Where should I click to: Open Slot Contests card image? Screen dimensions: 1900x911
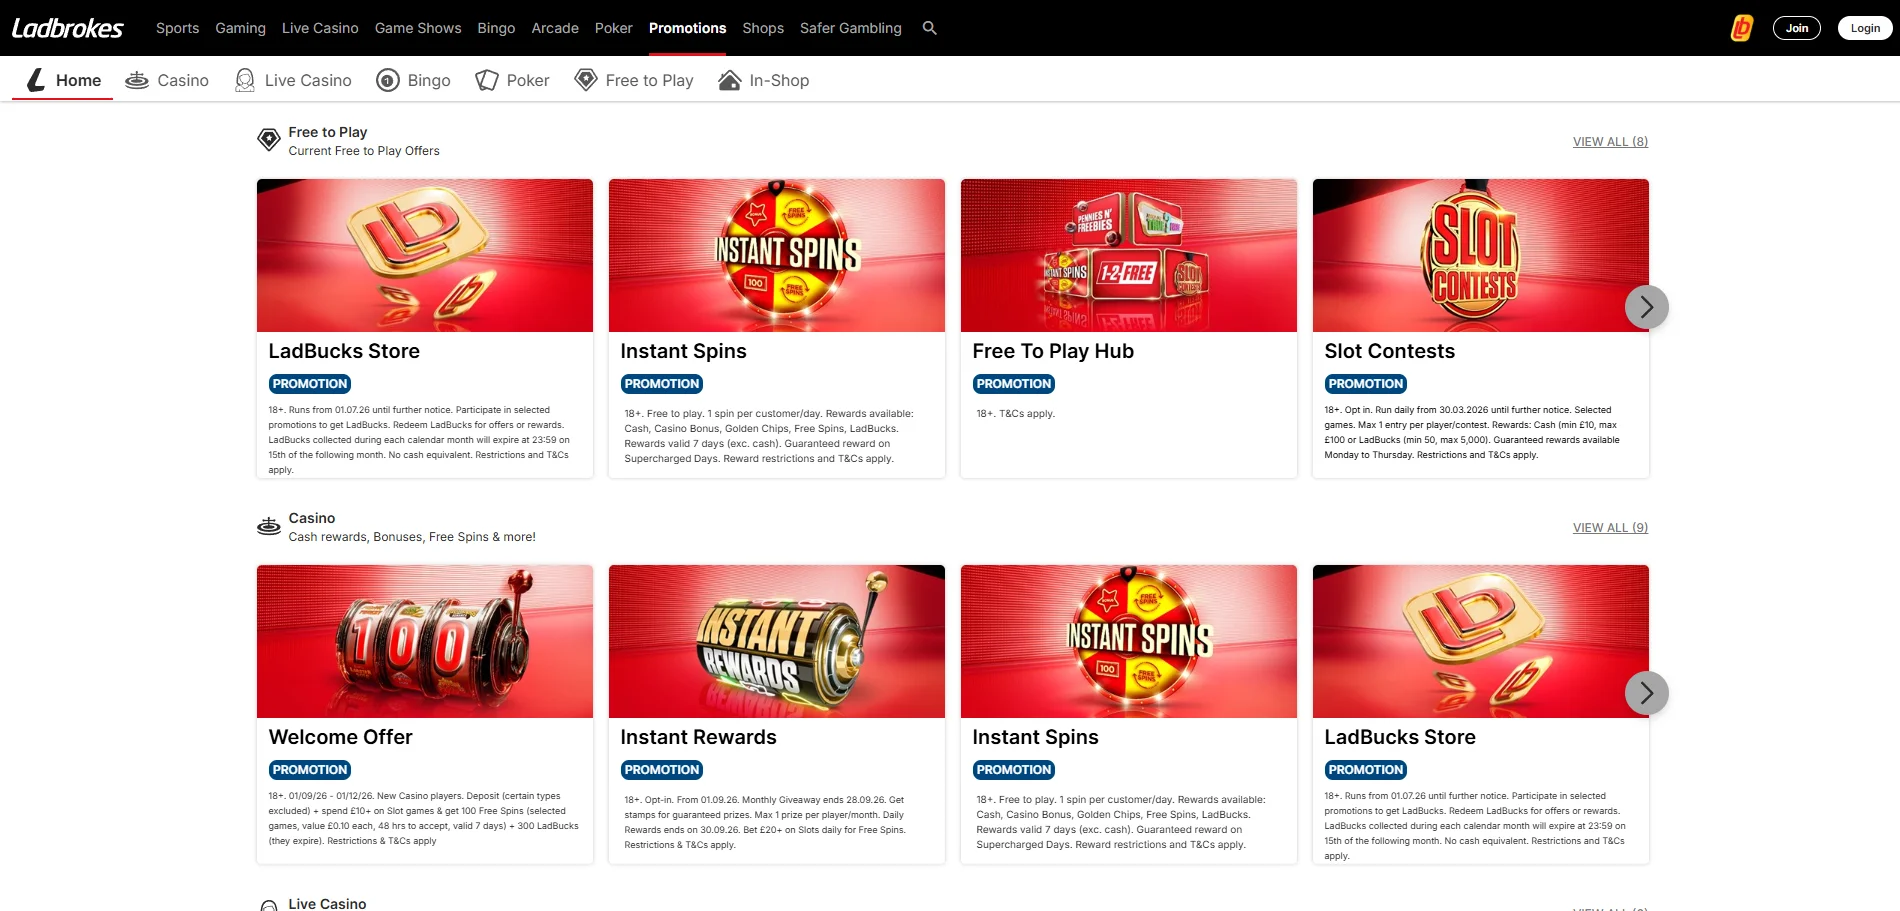click(x=1481, y=255)
